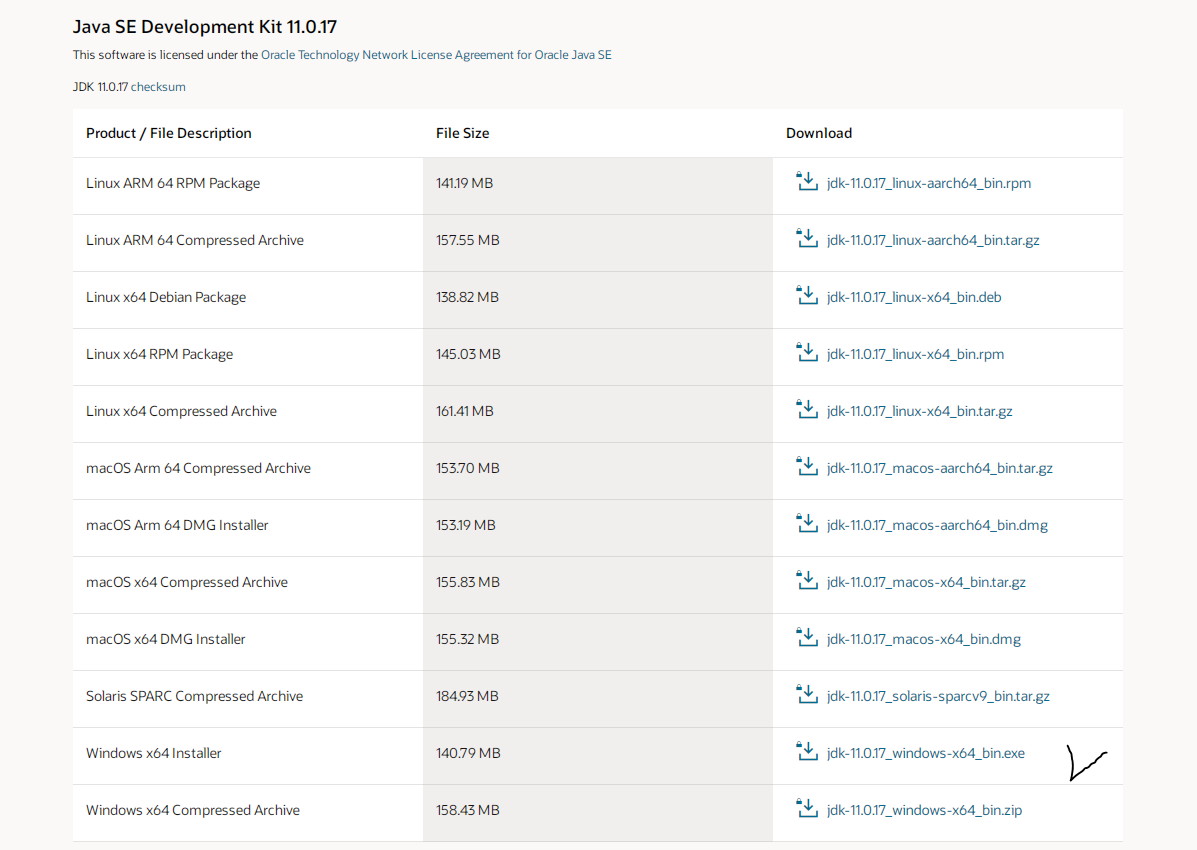Screen dimensions: 1197x850
Task: Select macOS Arm 64 Compressed Archive text
Action: tap(198, 468)
